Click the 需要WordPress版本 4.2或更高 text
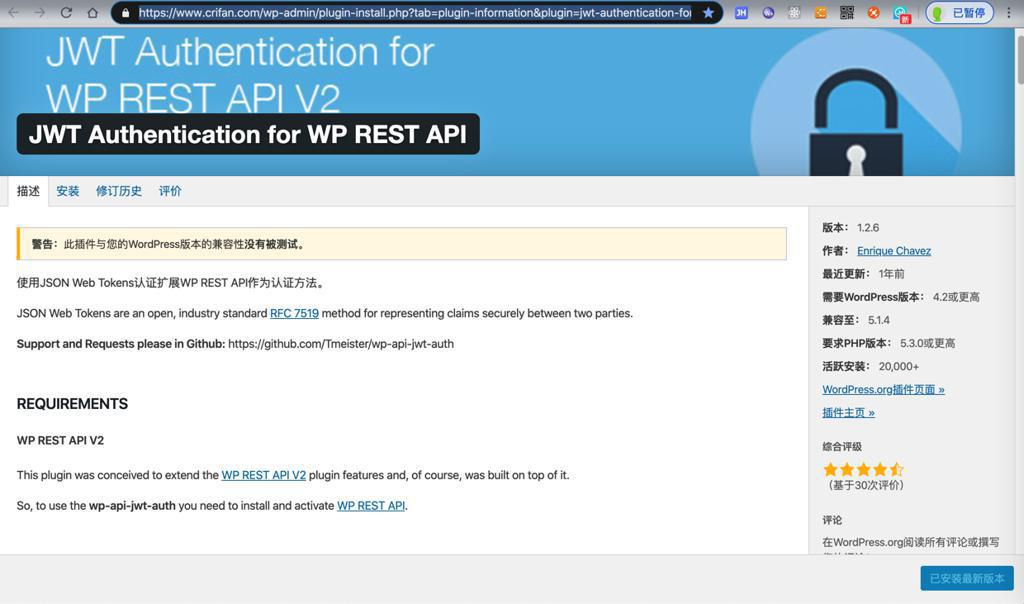 [901, 297]
